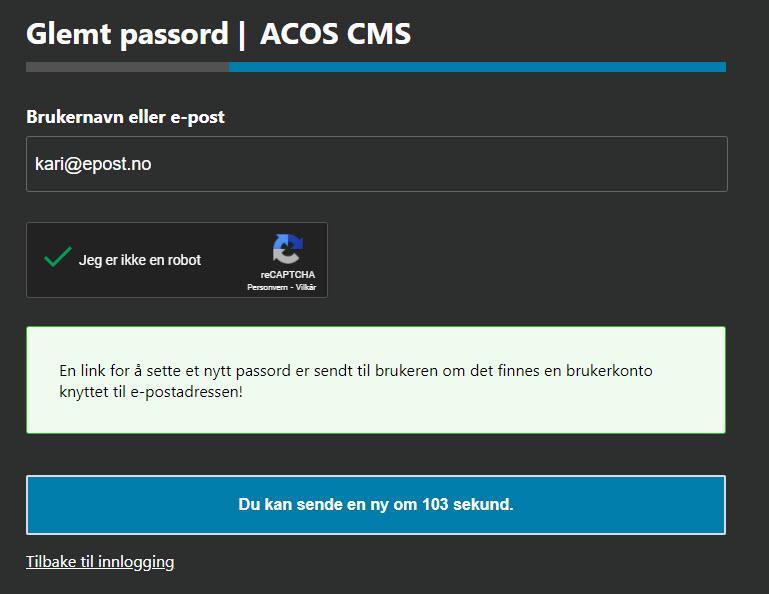Click the Brukernavn eller e-post label
769x594 pixels.
[125, 117]
